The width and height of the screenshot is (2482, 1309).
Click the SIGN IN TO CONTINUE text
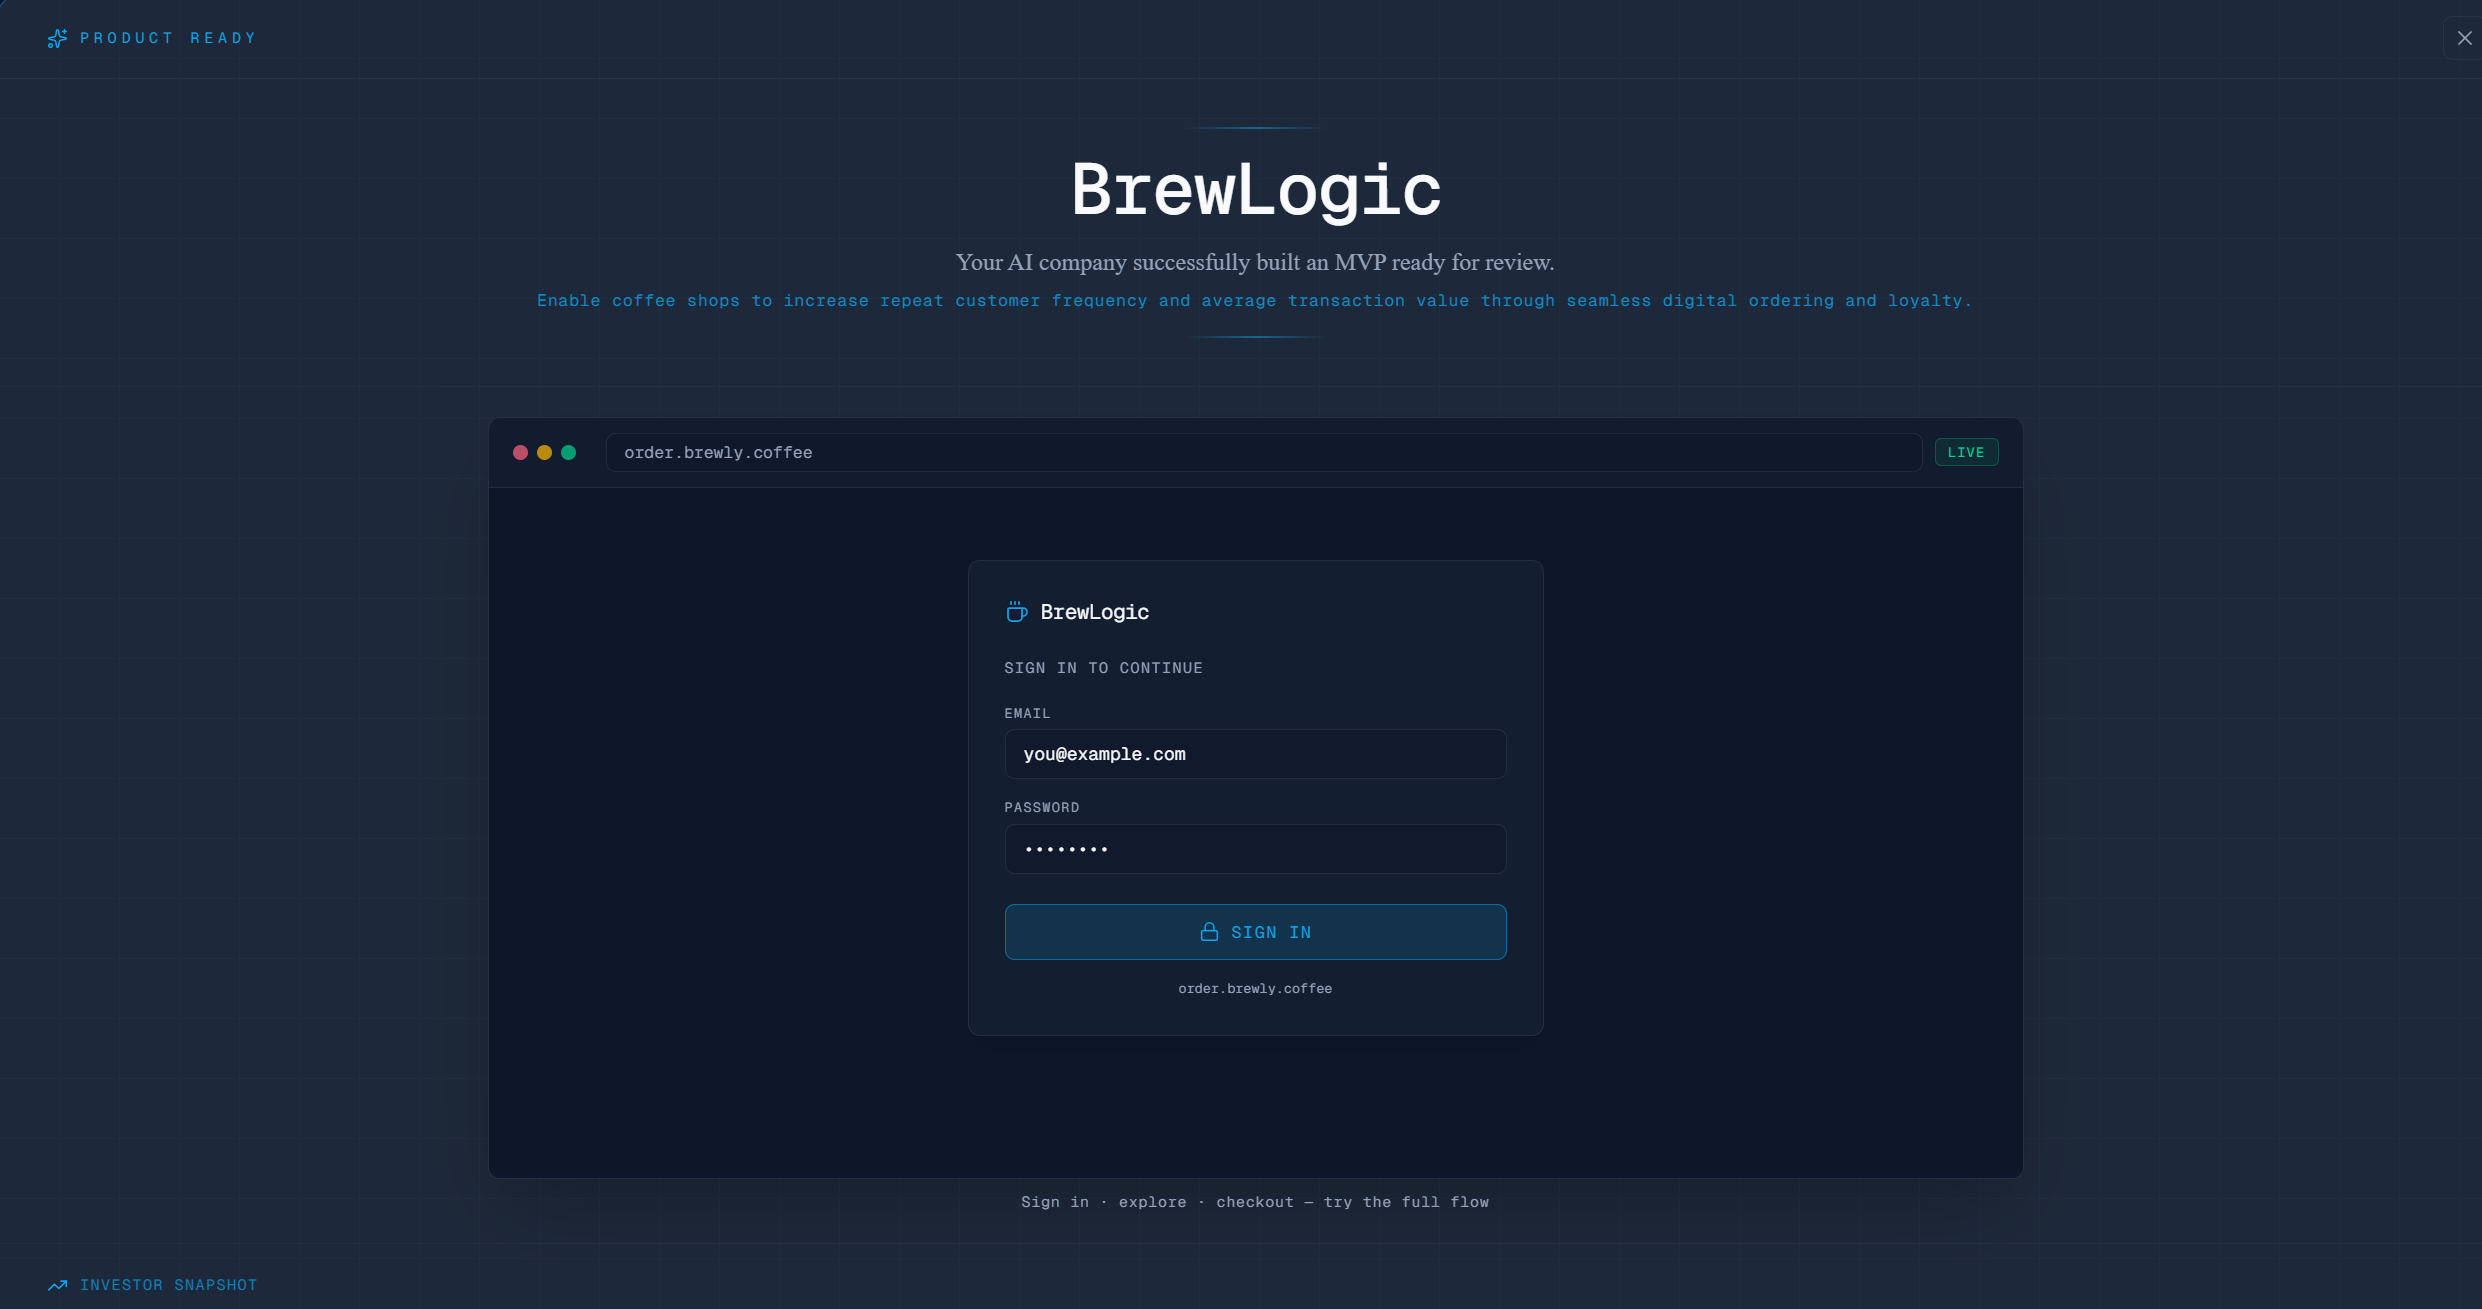[x=1103, y=668]
